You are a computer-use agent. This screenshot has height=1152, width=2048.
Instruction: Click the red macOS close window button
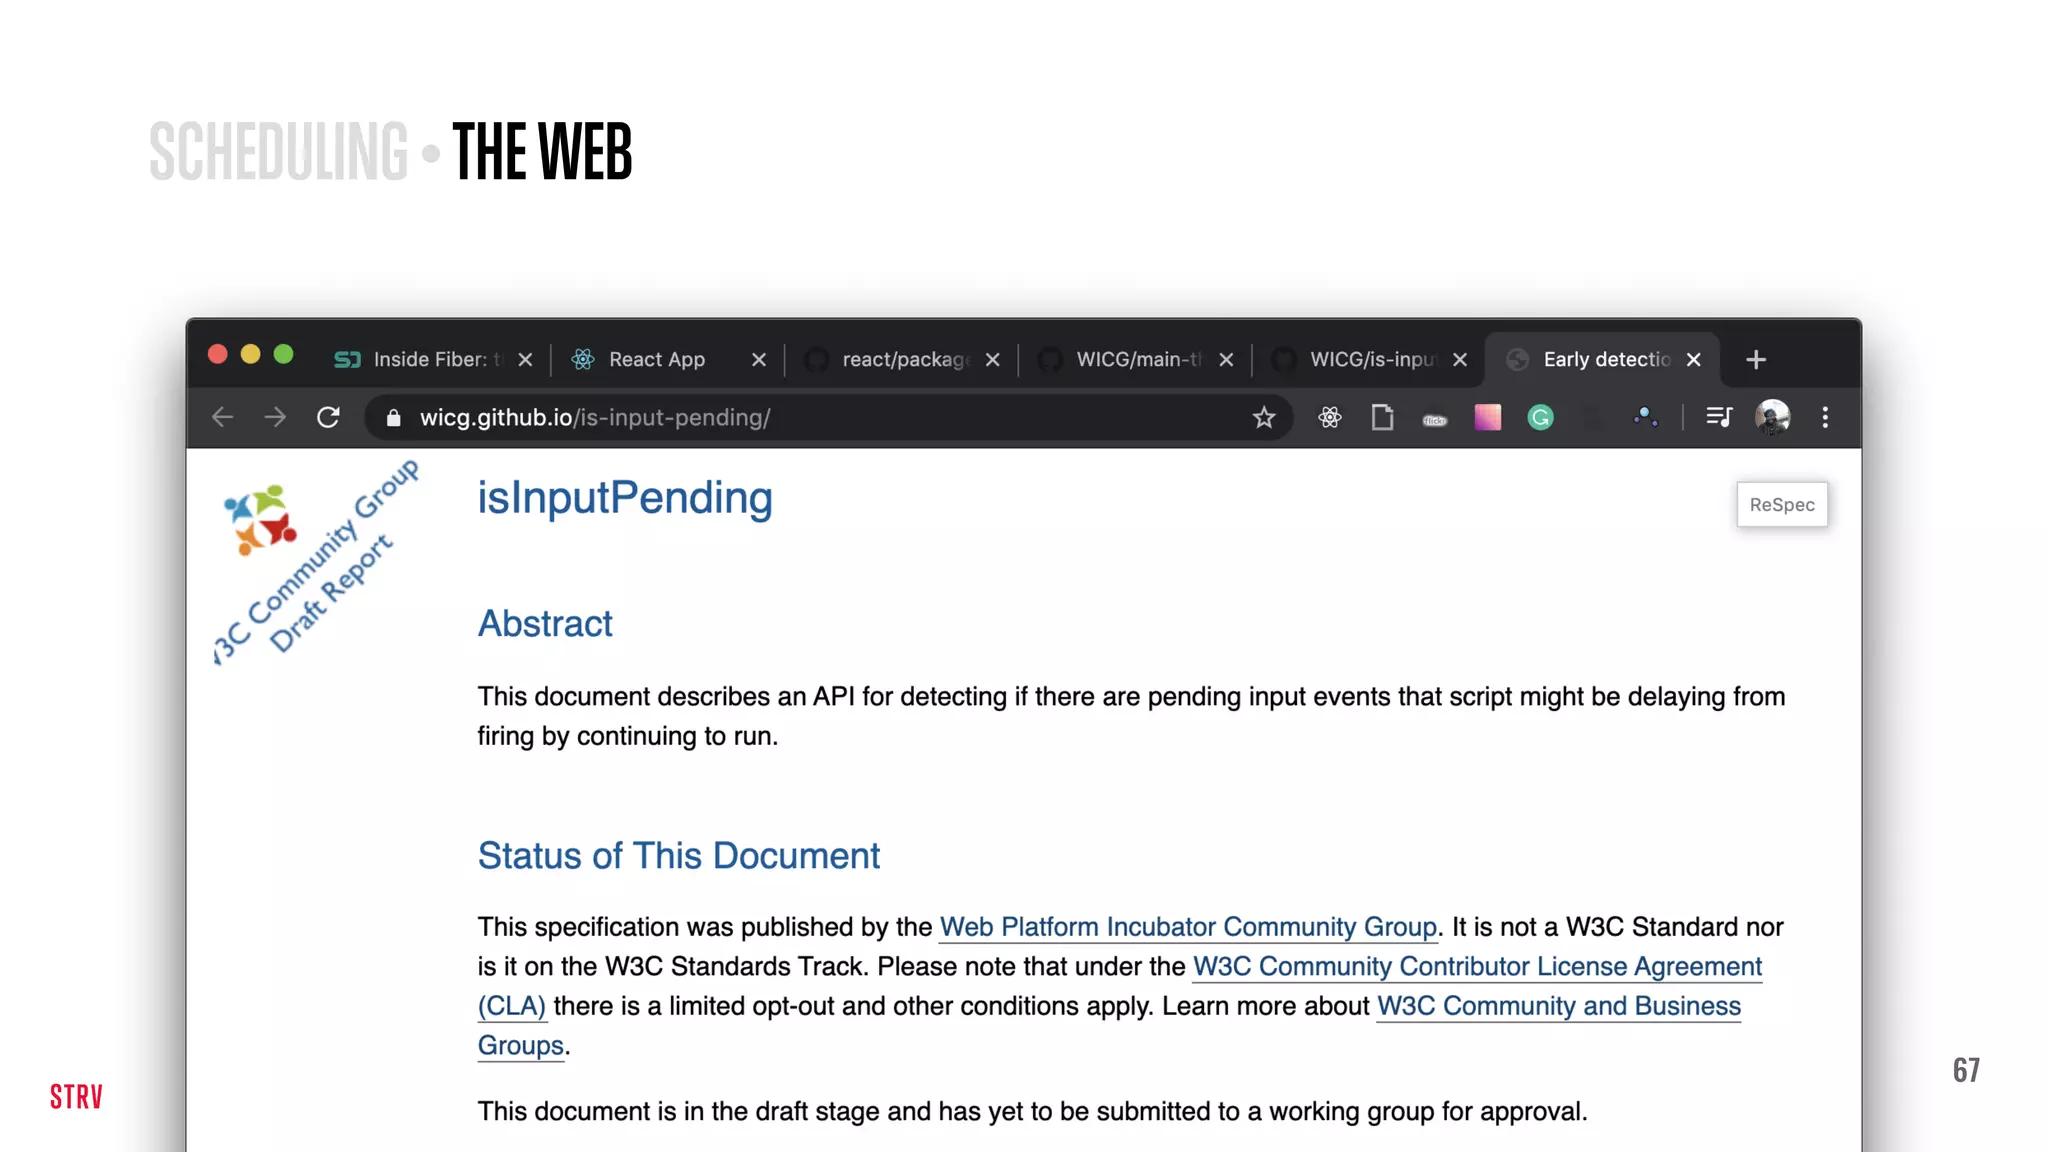click(217, 355)
